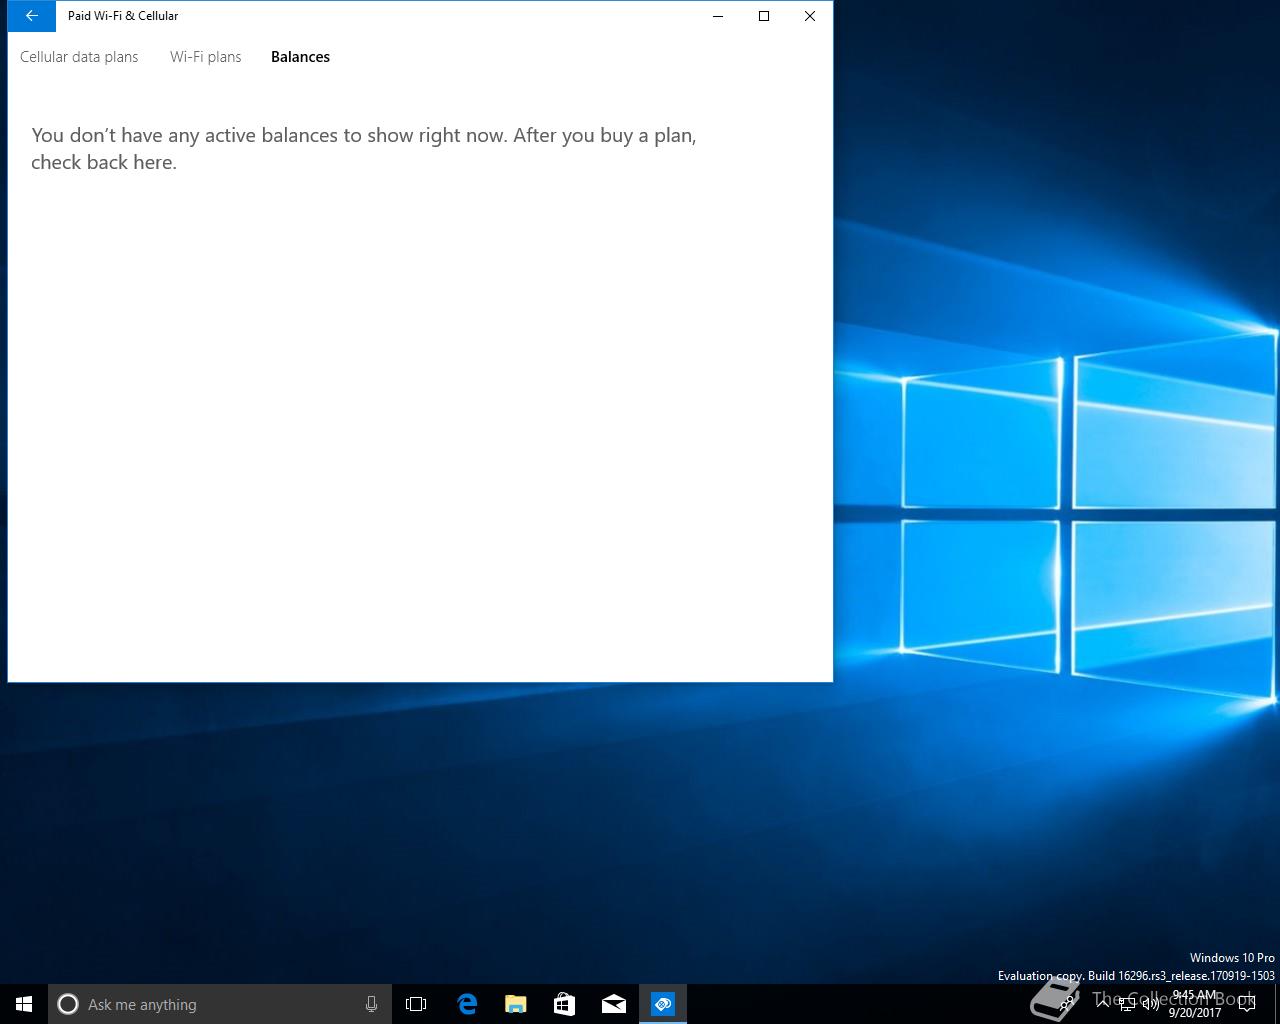
Task: Expand the hidden system tray icons chevron
Action: 1102,1004
